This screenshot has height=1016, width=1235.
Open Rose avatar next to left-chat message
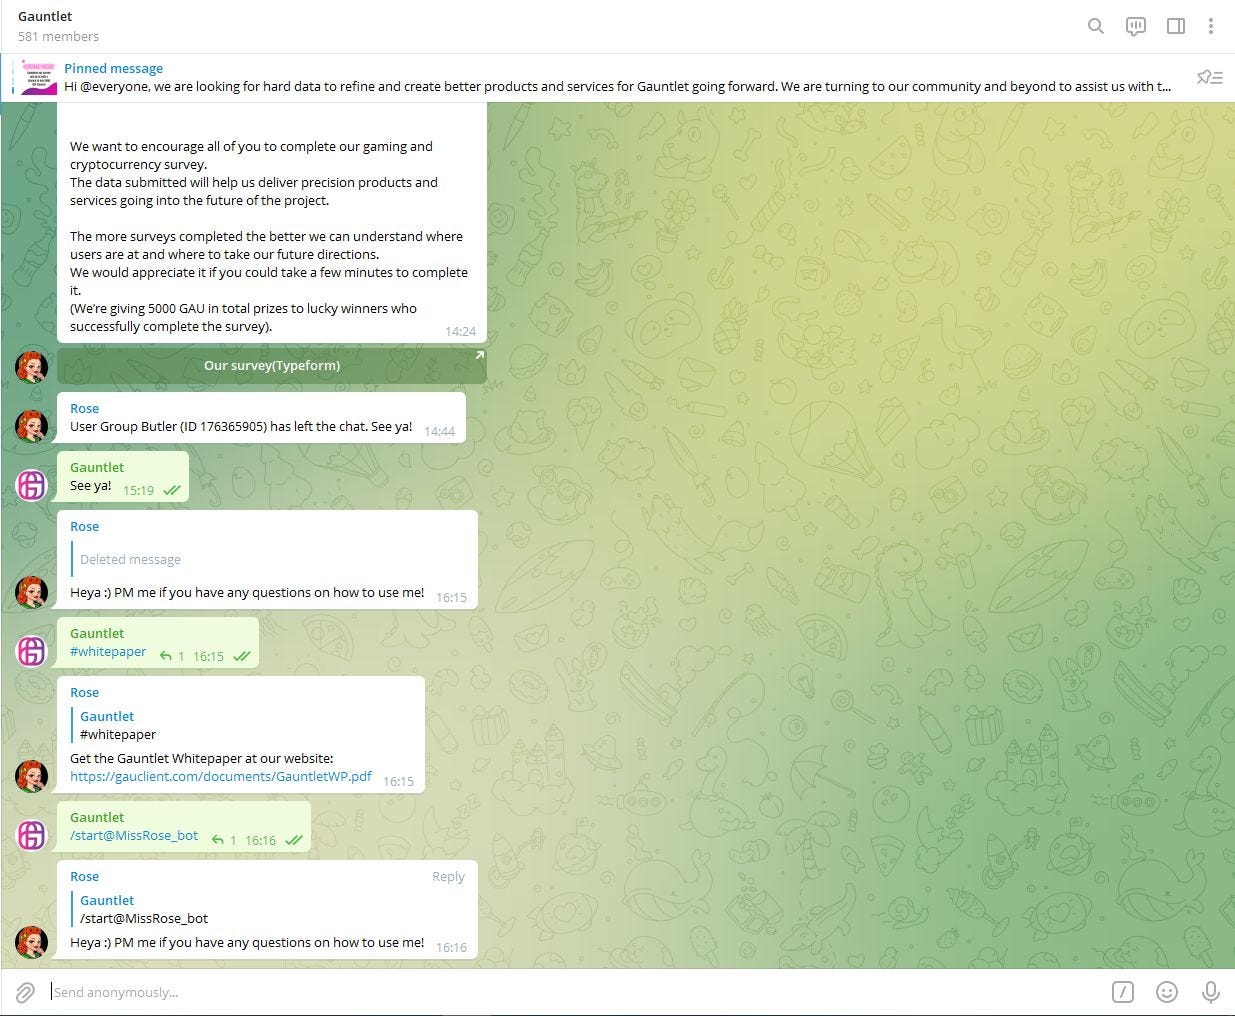pyautogui.click(x=32, y=425)
